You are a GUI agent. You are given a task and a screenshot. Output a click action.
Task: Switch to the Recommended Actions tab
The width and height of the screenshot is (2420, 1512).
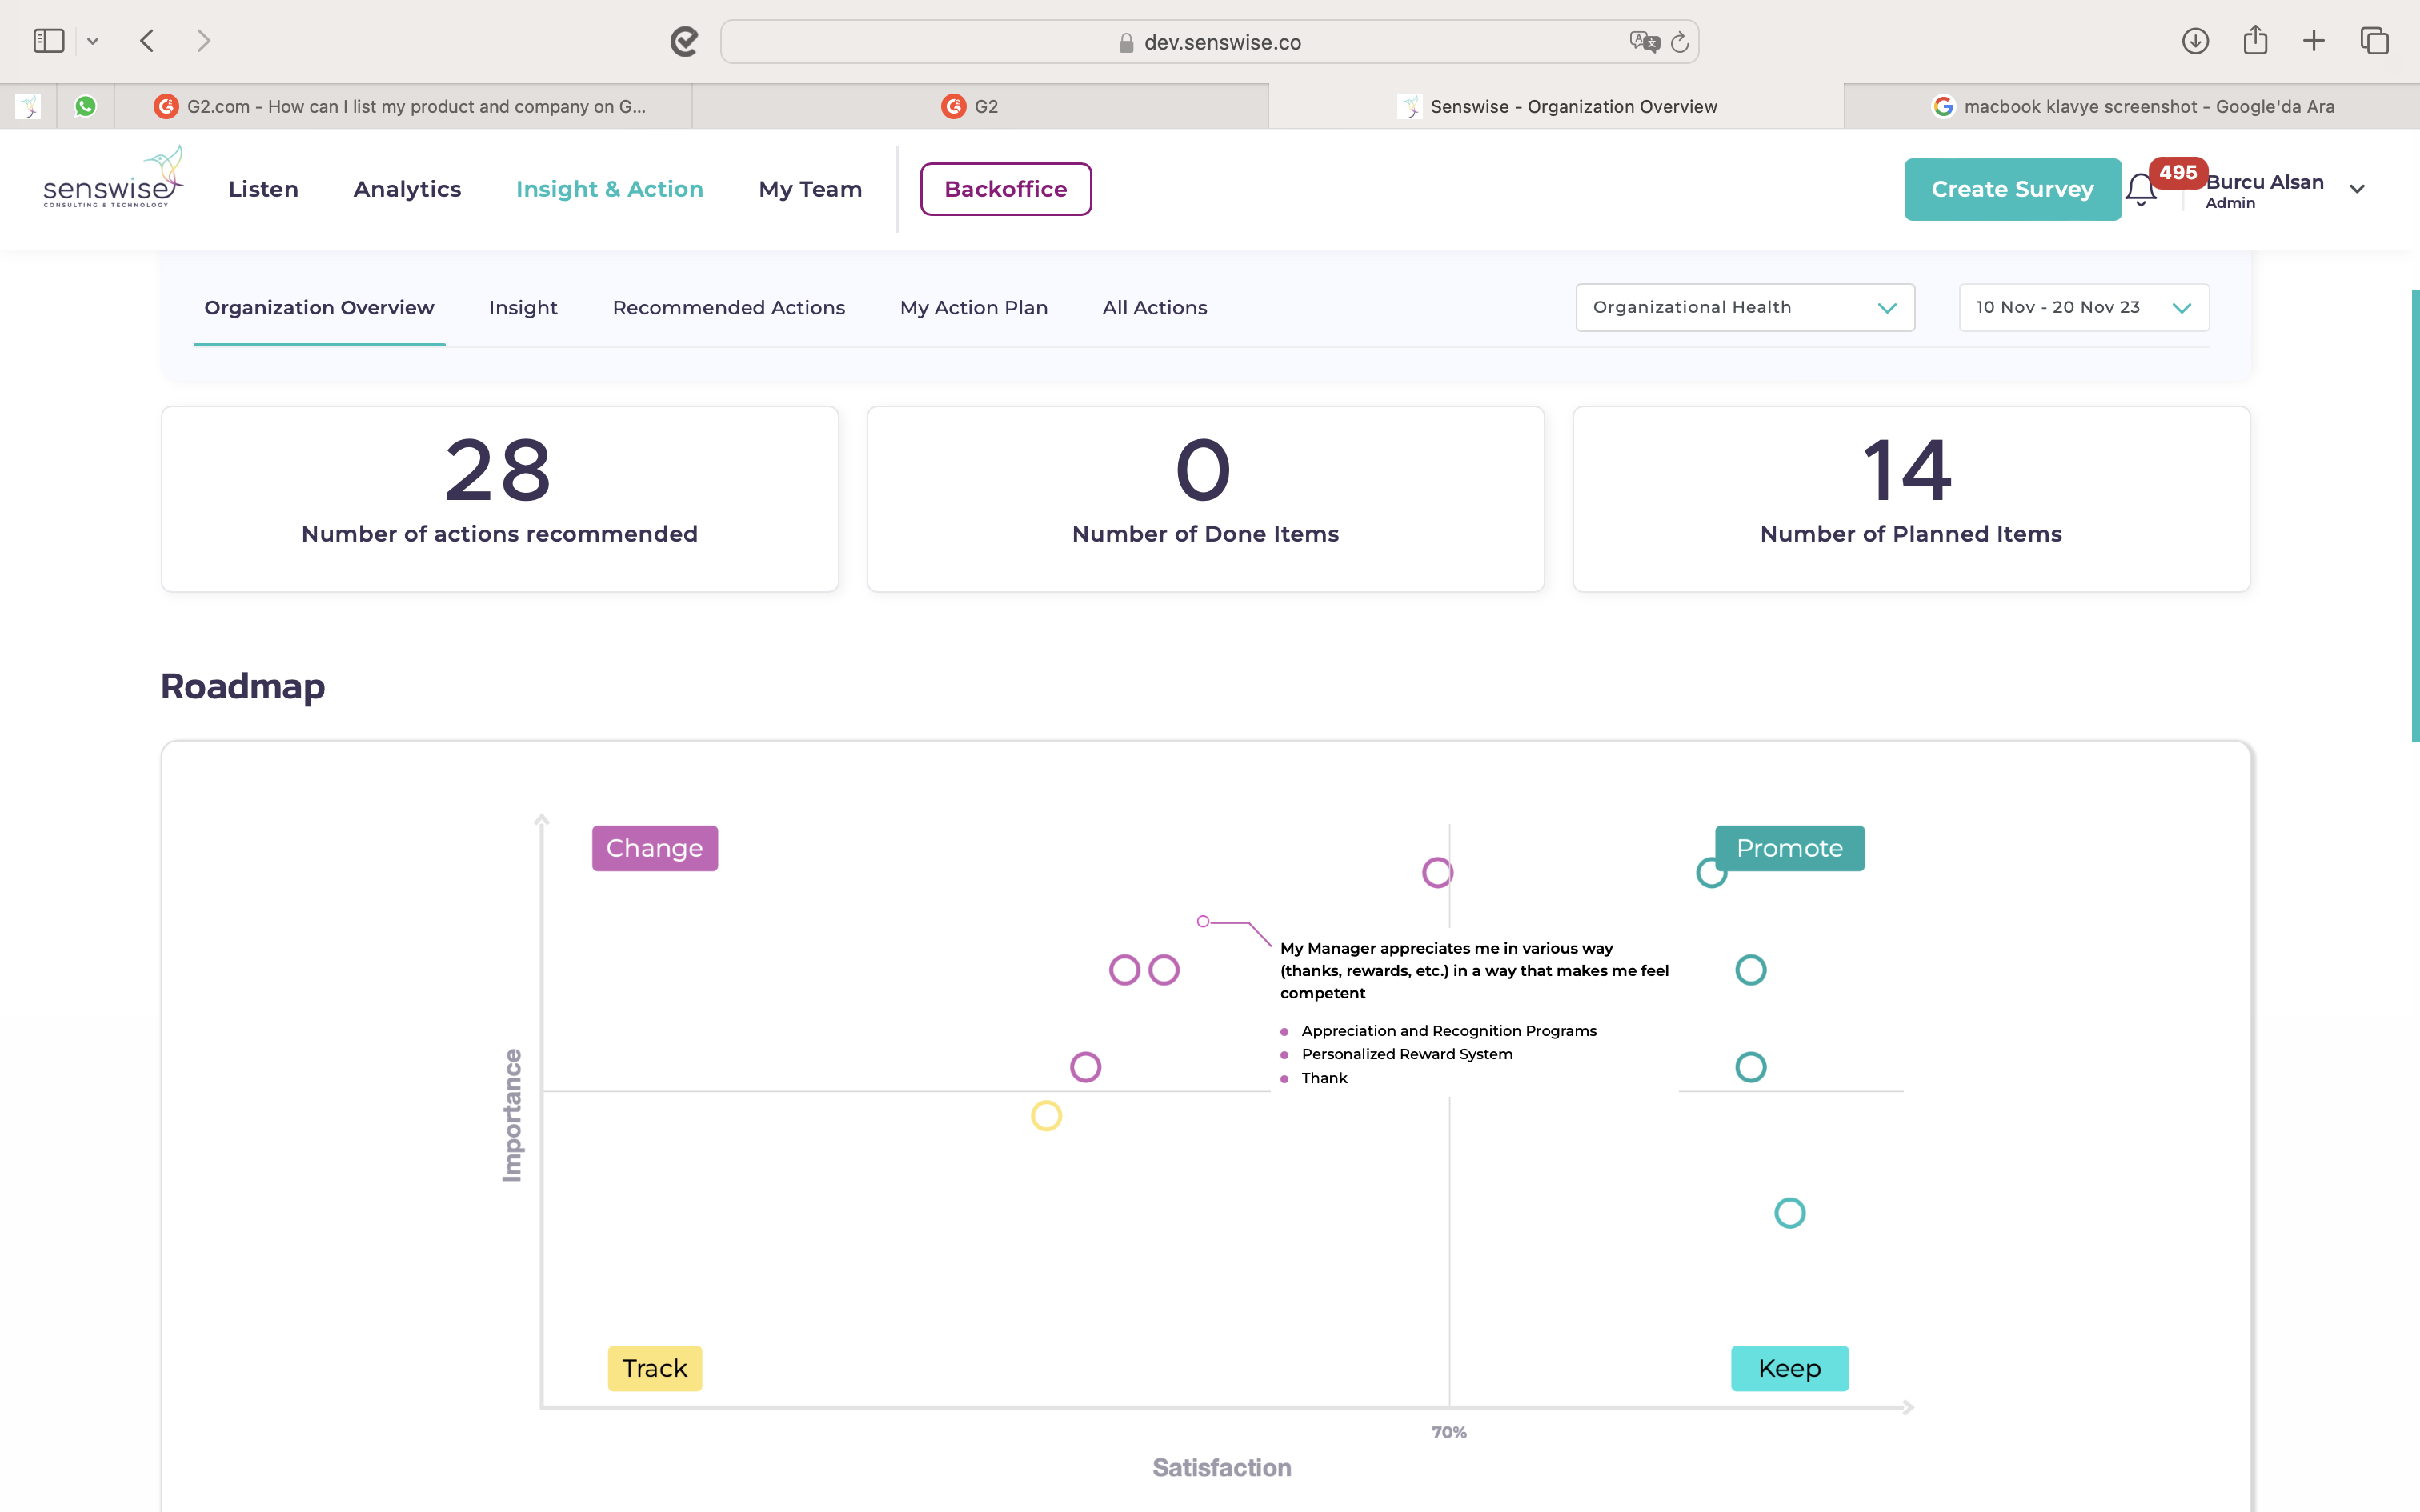pyautogui.click(x=728, y=308)
